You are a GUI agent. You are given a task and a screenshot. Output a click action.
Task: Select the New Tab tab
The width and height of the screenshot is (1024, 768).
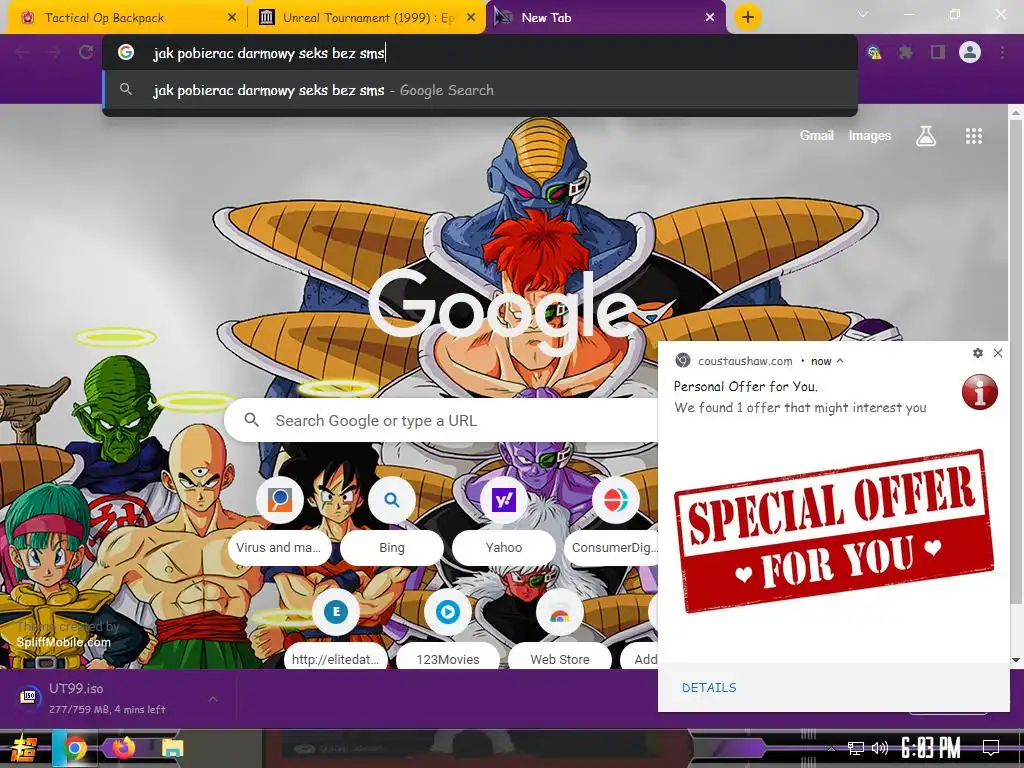[x=605, y=18]
